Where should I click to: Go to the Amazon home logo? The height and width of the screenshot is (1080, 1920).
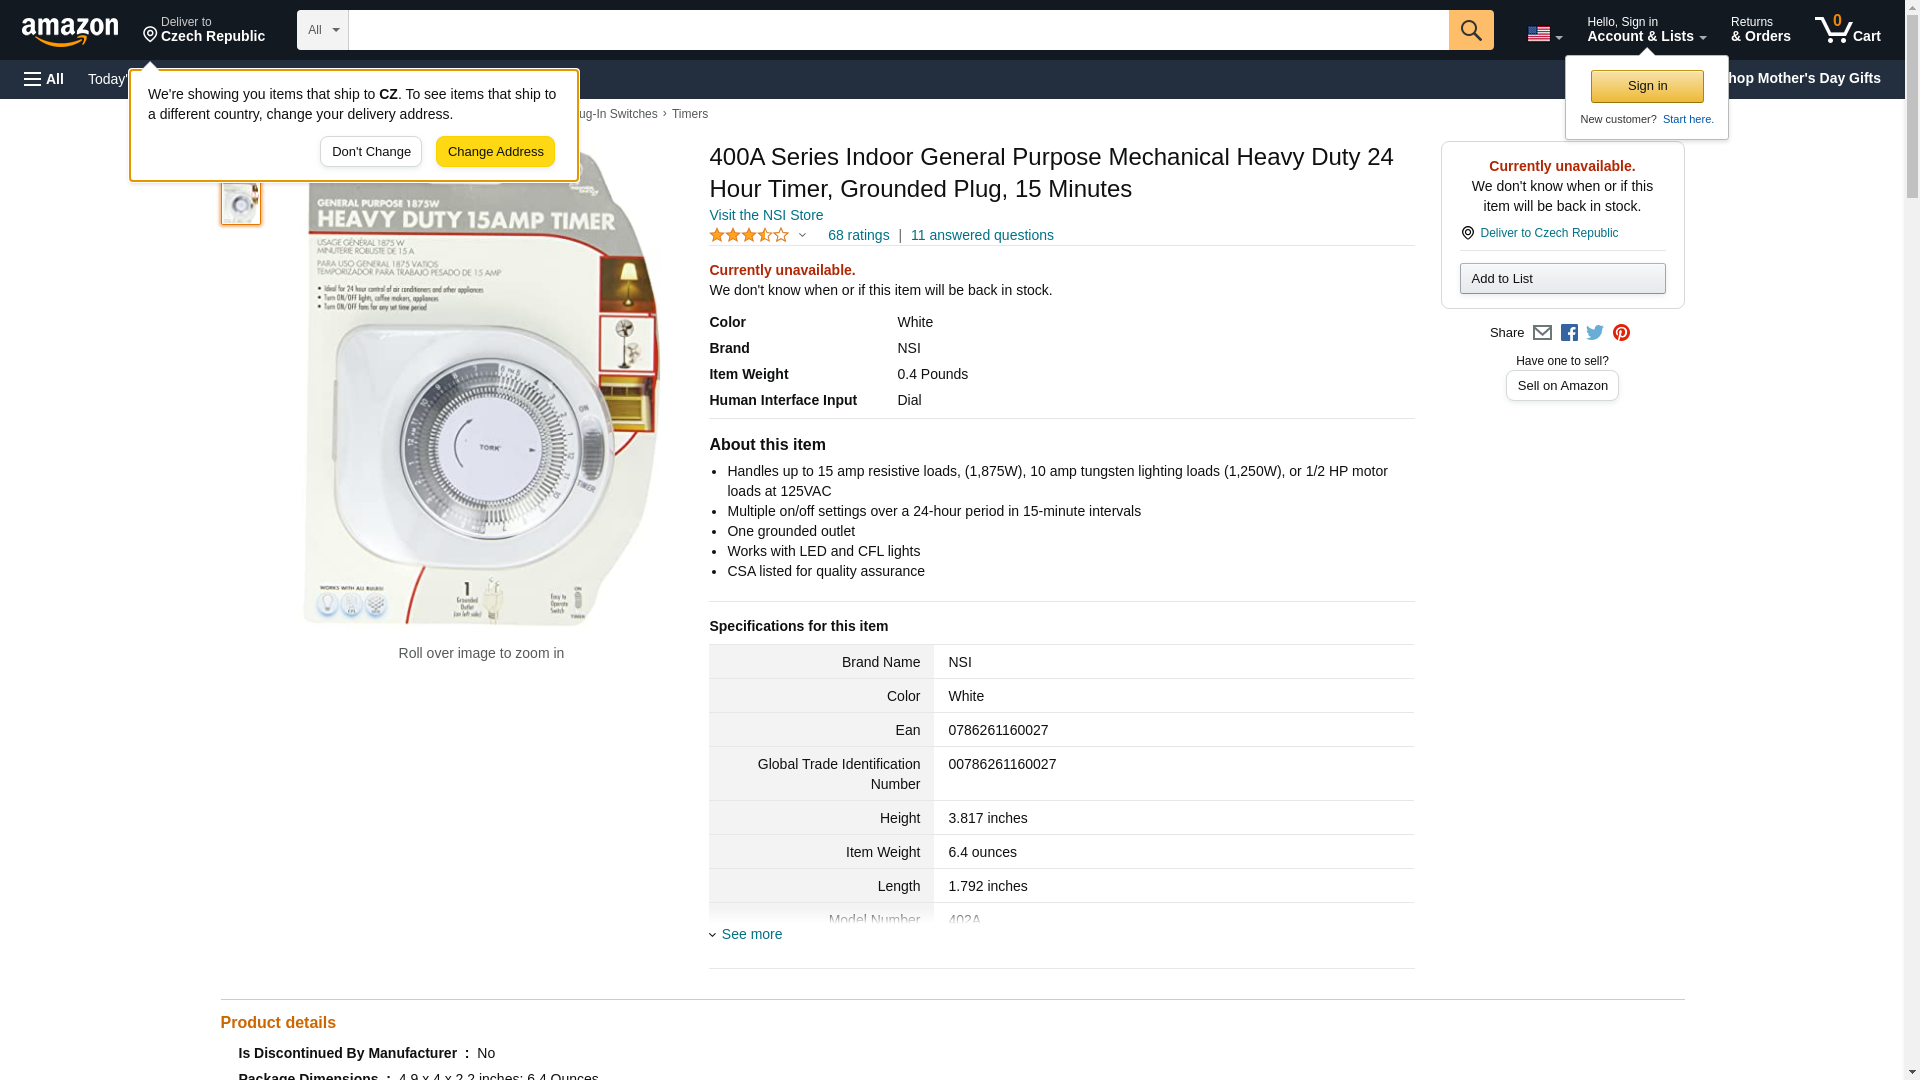(70, 31)
